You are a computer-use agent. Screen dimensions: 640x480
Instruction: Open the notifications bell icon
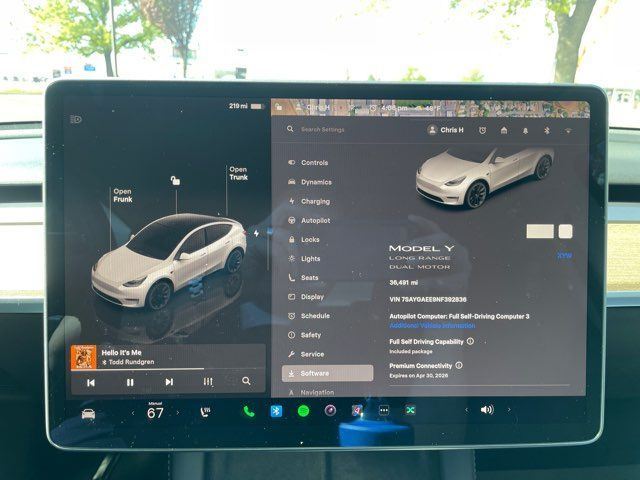click(525, 130)
